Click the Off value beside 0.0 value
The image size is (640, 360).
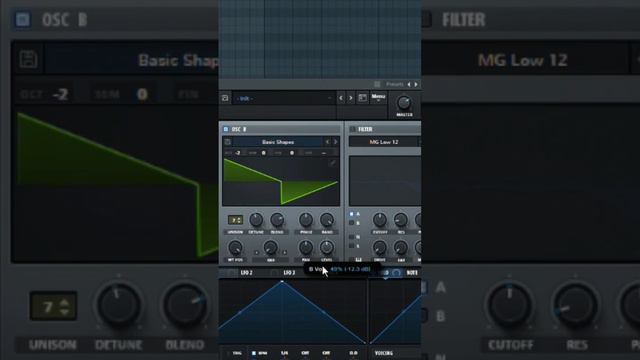point(326,353)
